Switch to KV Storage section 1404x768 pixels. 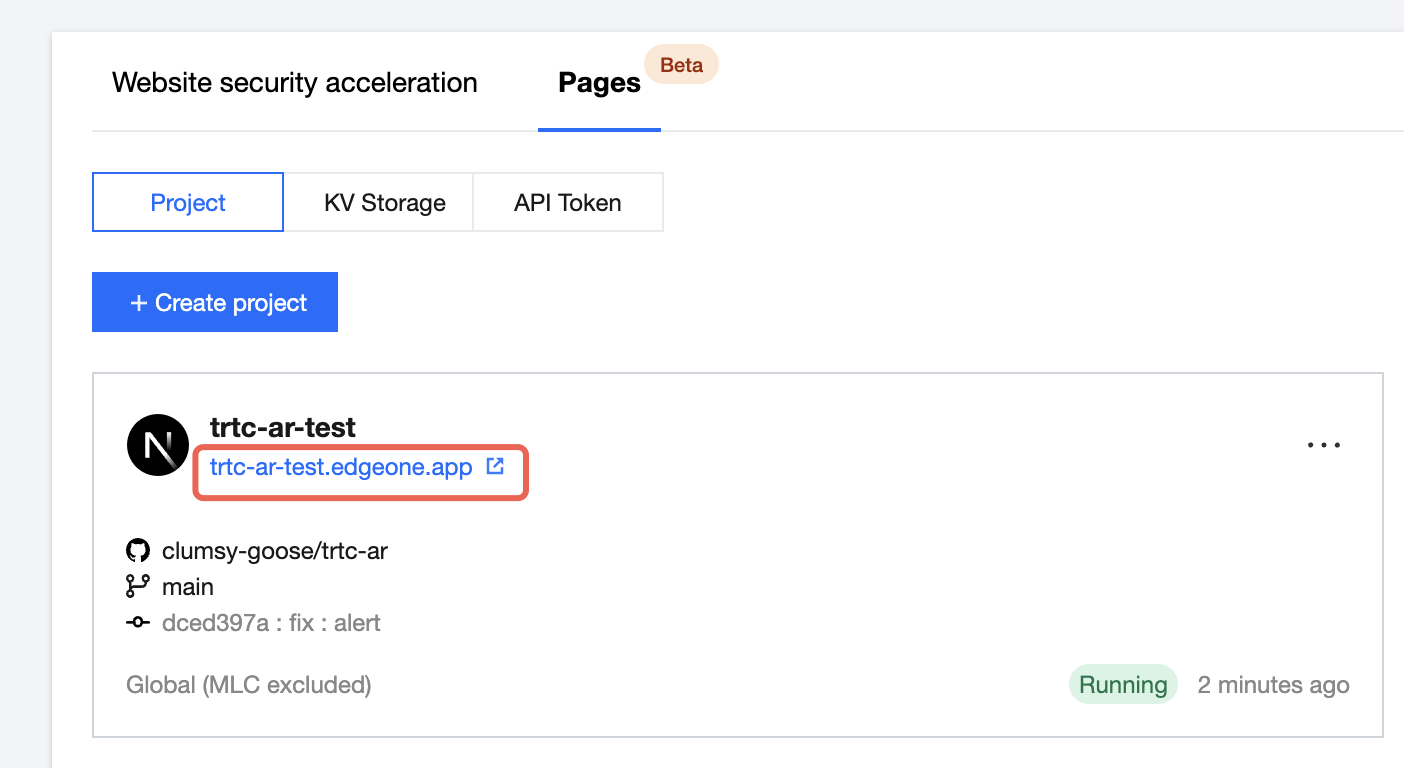tap(384, 203)
